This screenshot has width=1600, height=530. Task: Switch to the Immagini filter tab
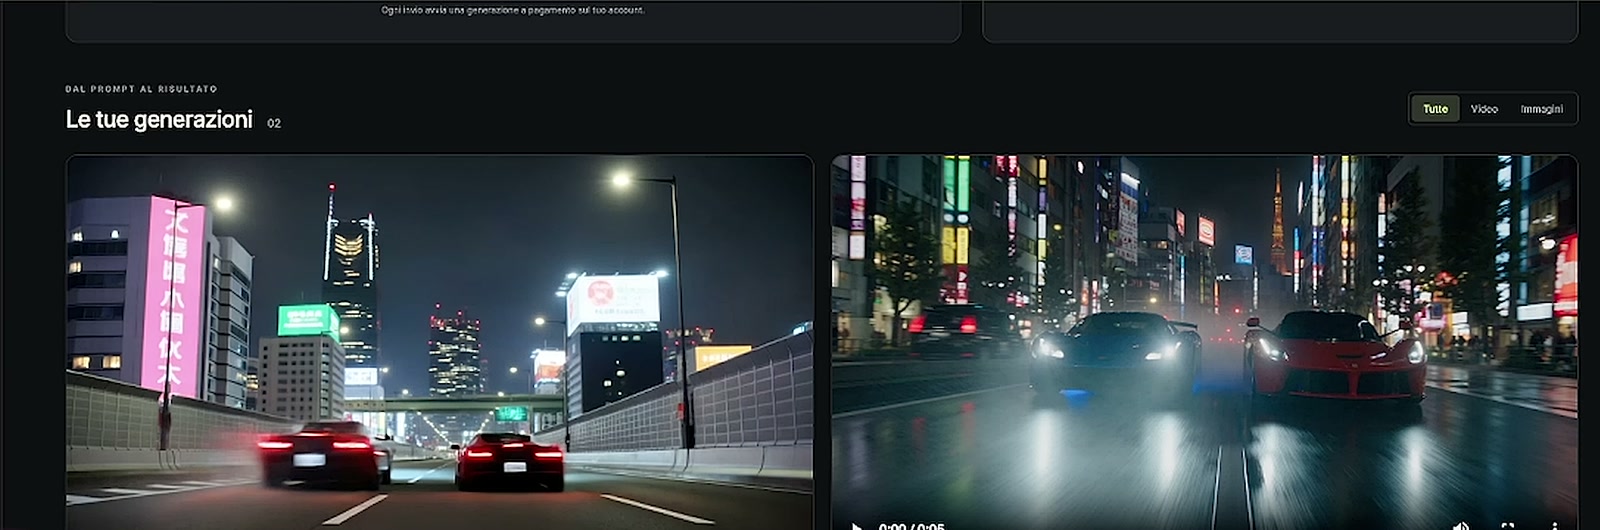[1541, 109]
